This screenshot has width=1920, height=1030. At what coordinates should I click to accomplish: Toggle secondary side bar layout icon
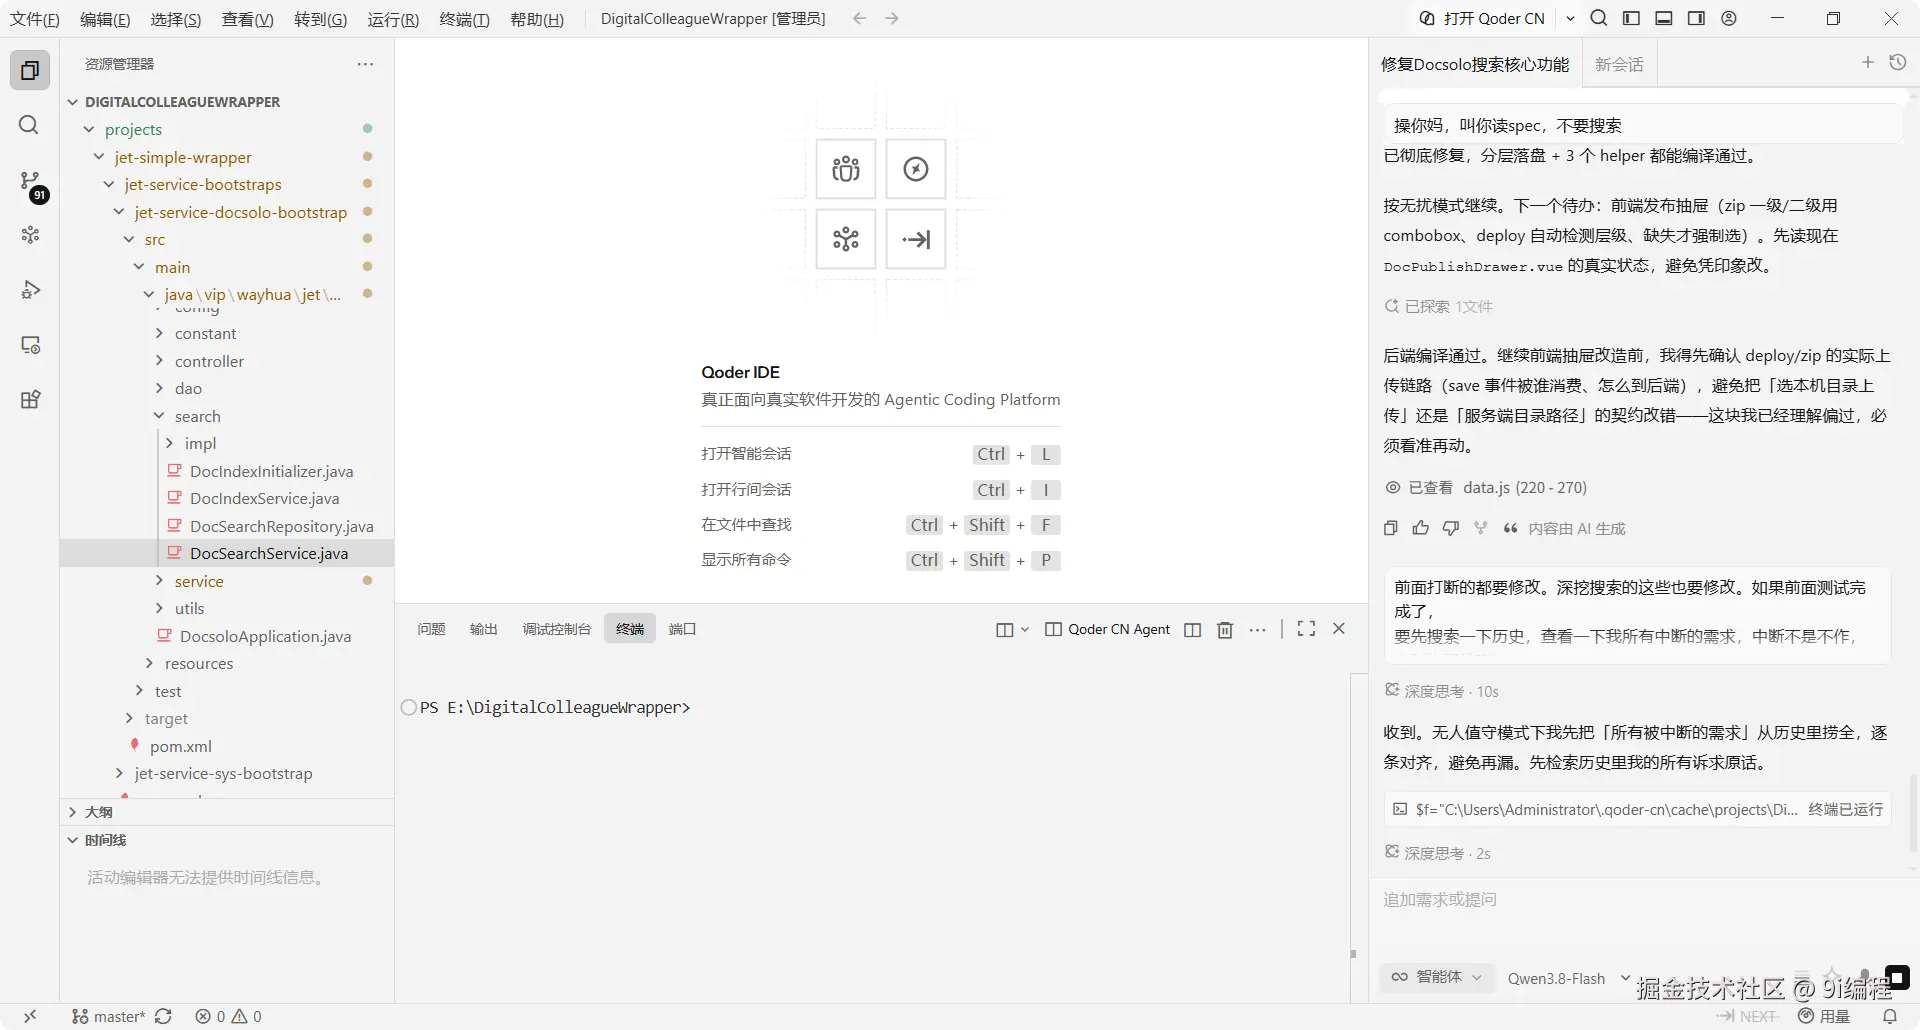tap(1696, 18)
